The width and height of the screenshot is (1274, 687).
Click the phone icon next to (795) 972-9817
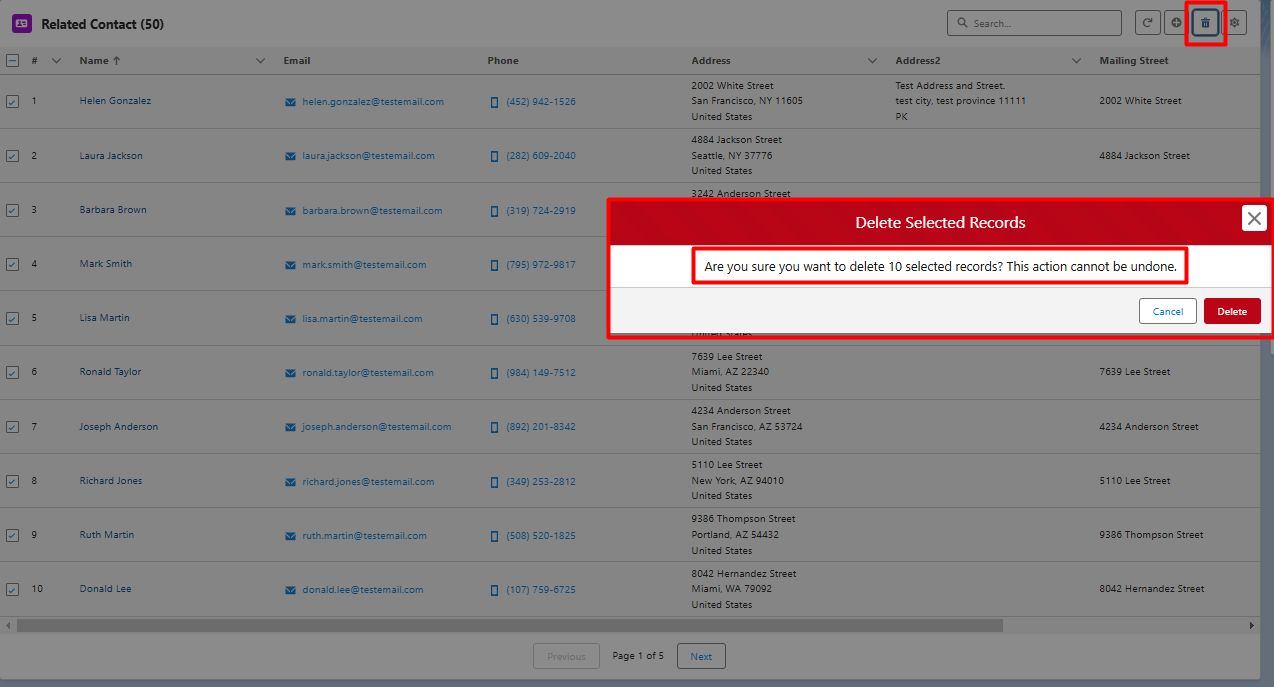pyautogui.click(x=494, y=265)
